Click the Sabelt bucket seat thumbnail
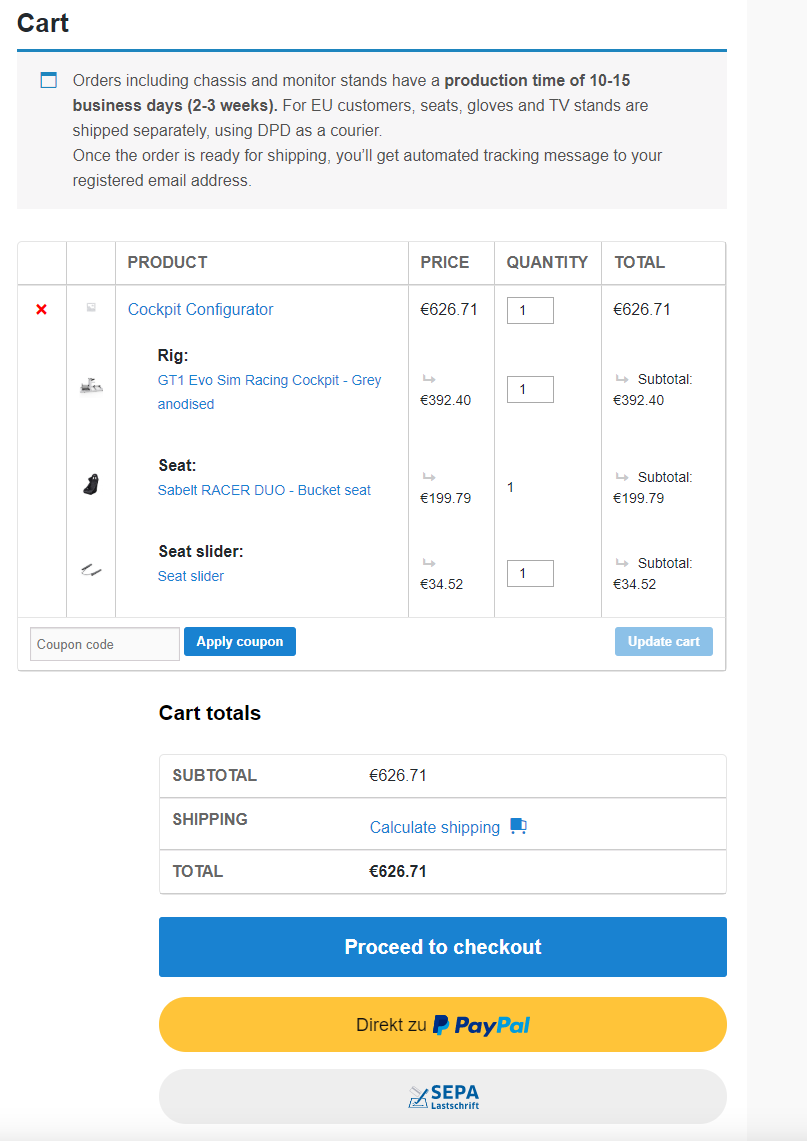 (x=91, y=485)
